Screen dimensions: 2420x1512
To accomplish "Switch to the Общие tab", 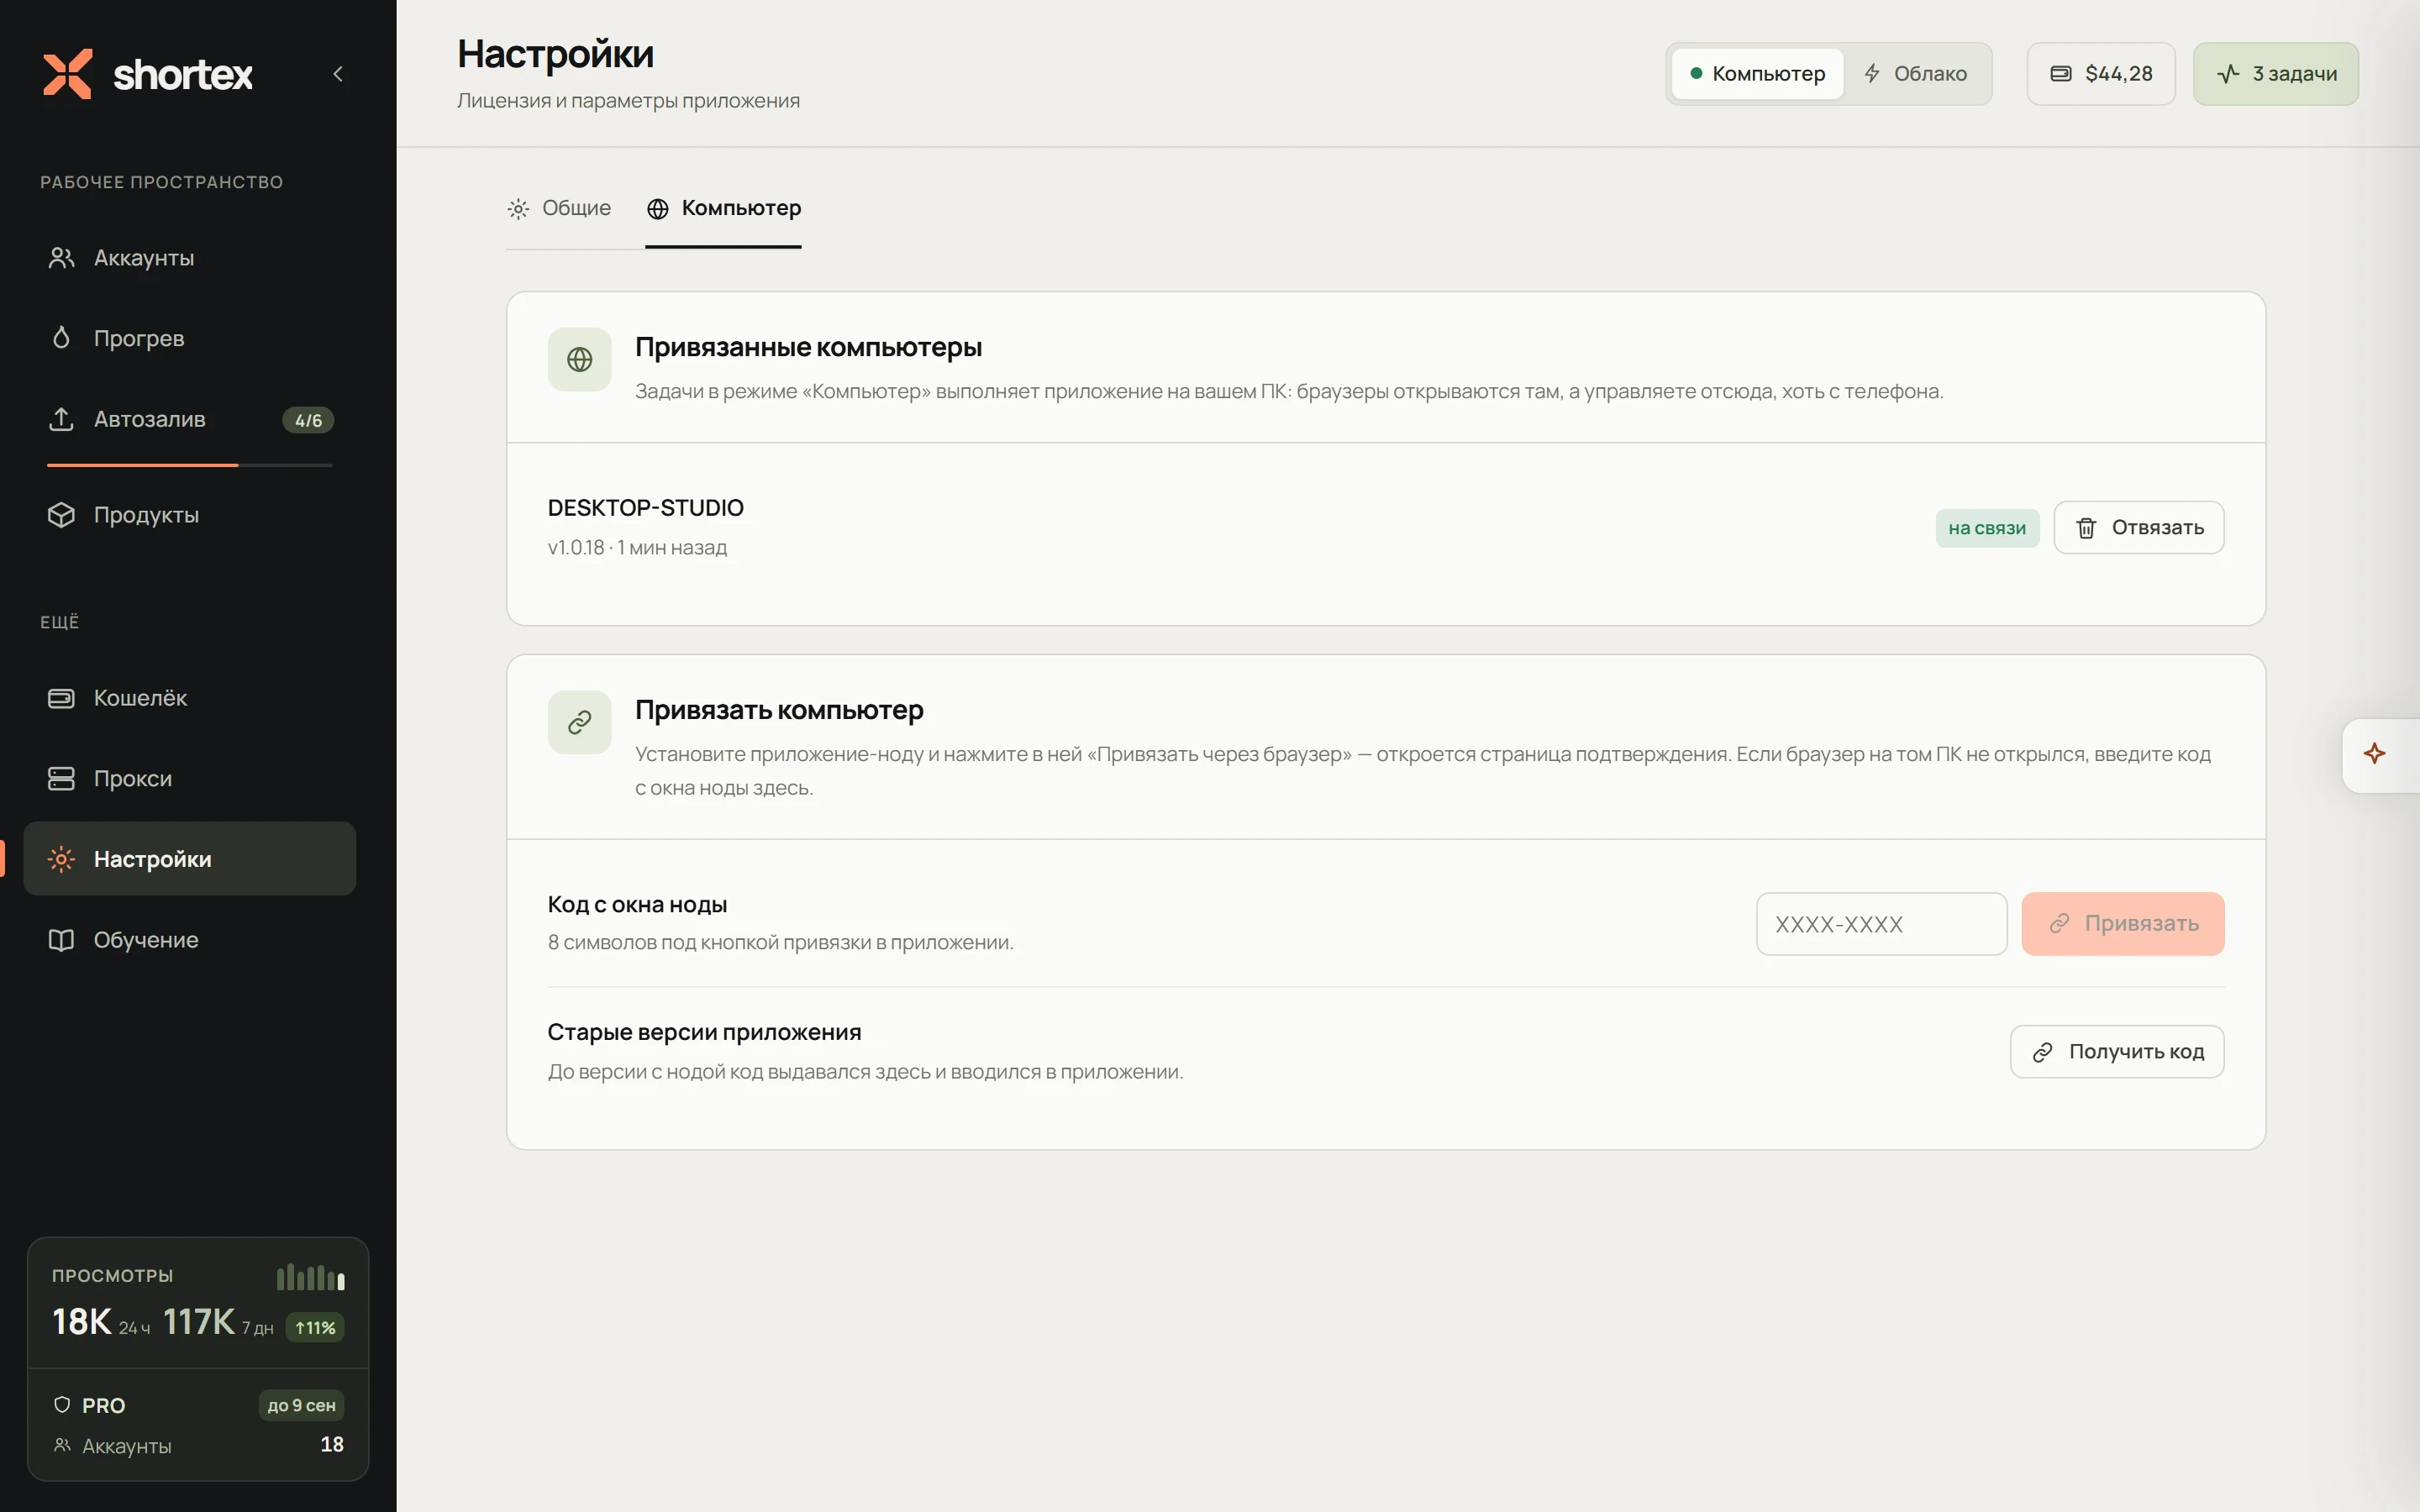I will click(559, 208).
